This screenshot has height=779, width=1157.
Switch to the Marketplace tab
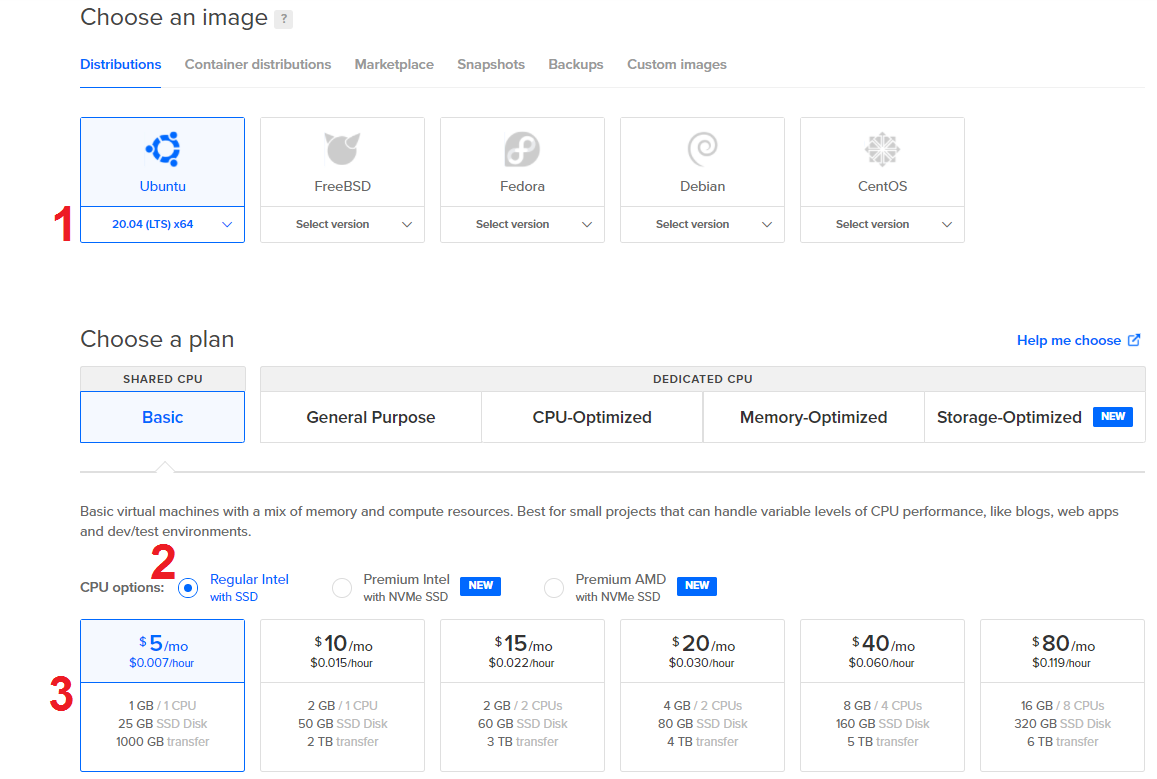tap(394, 64)
